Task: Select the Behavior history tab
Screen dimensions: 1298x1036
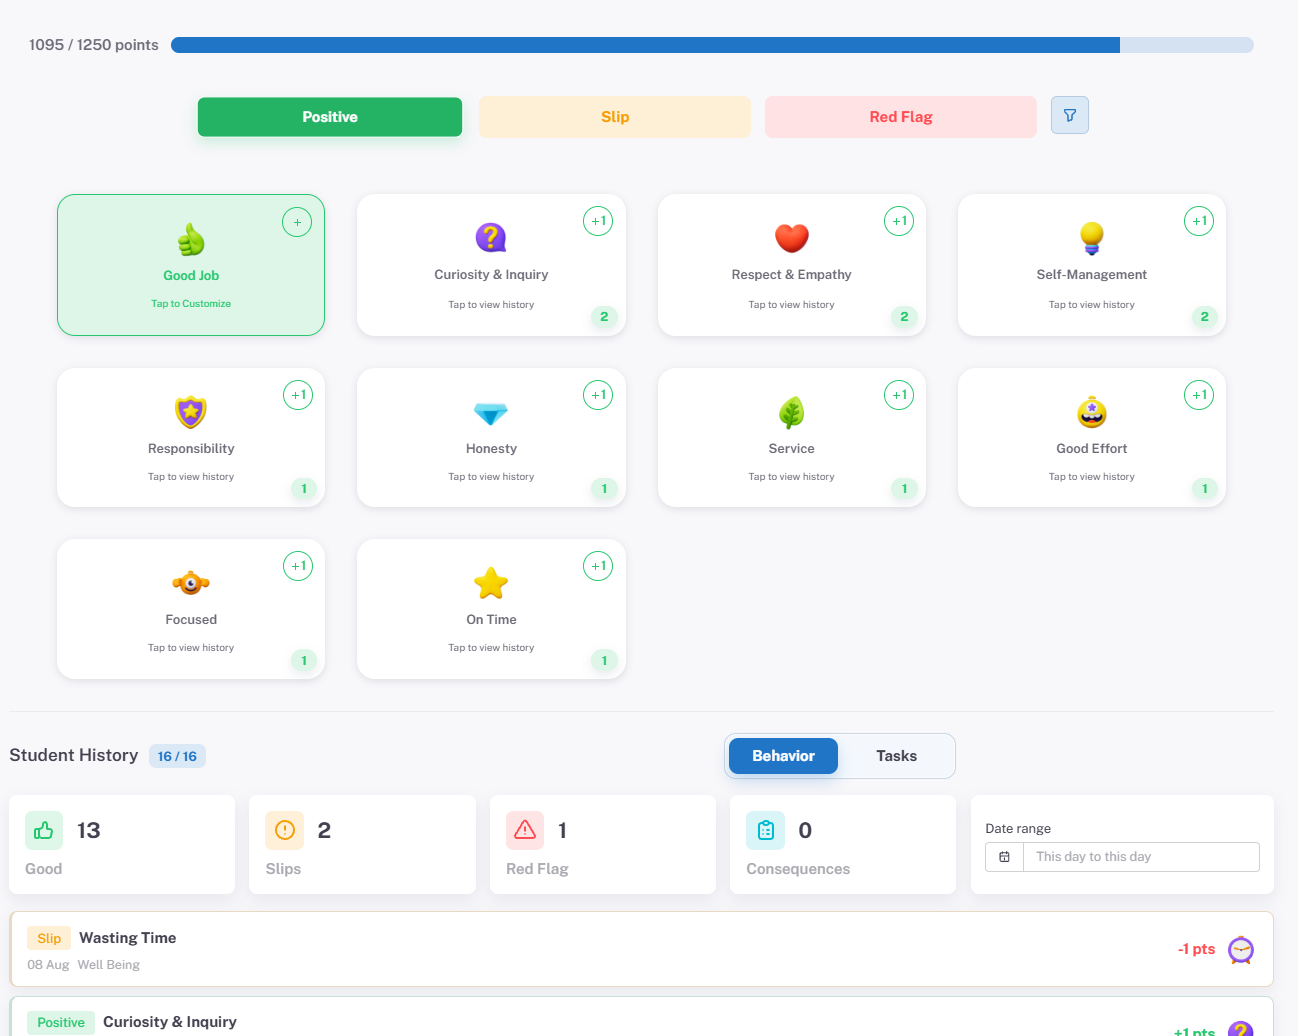Action: [783, 756]
